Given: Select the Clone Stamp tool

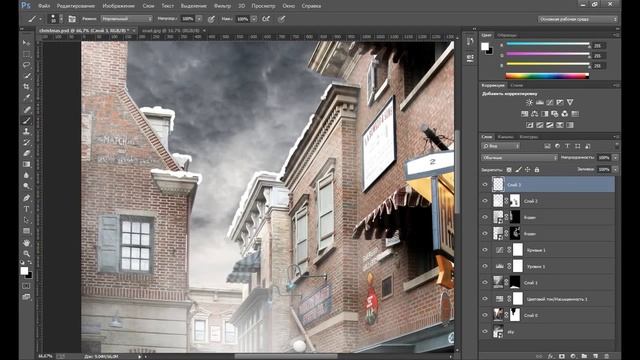Looking at the screenshot, I should coord(27,131).
